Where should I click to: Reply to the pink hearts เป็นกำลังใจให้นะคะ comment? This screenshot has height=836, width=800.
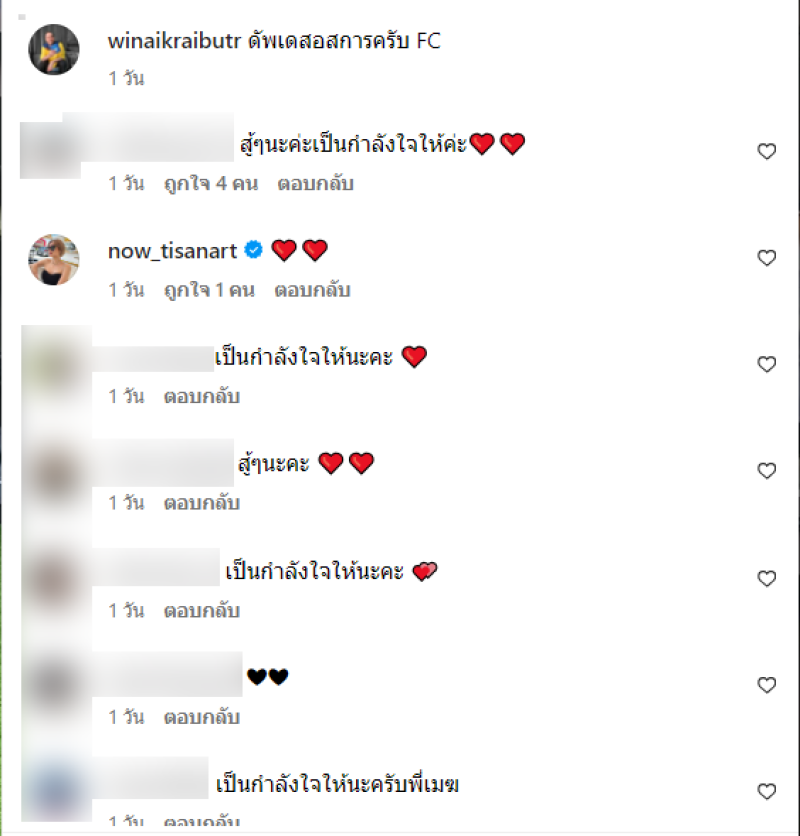(202, 611)
